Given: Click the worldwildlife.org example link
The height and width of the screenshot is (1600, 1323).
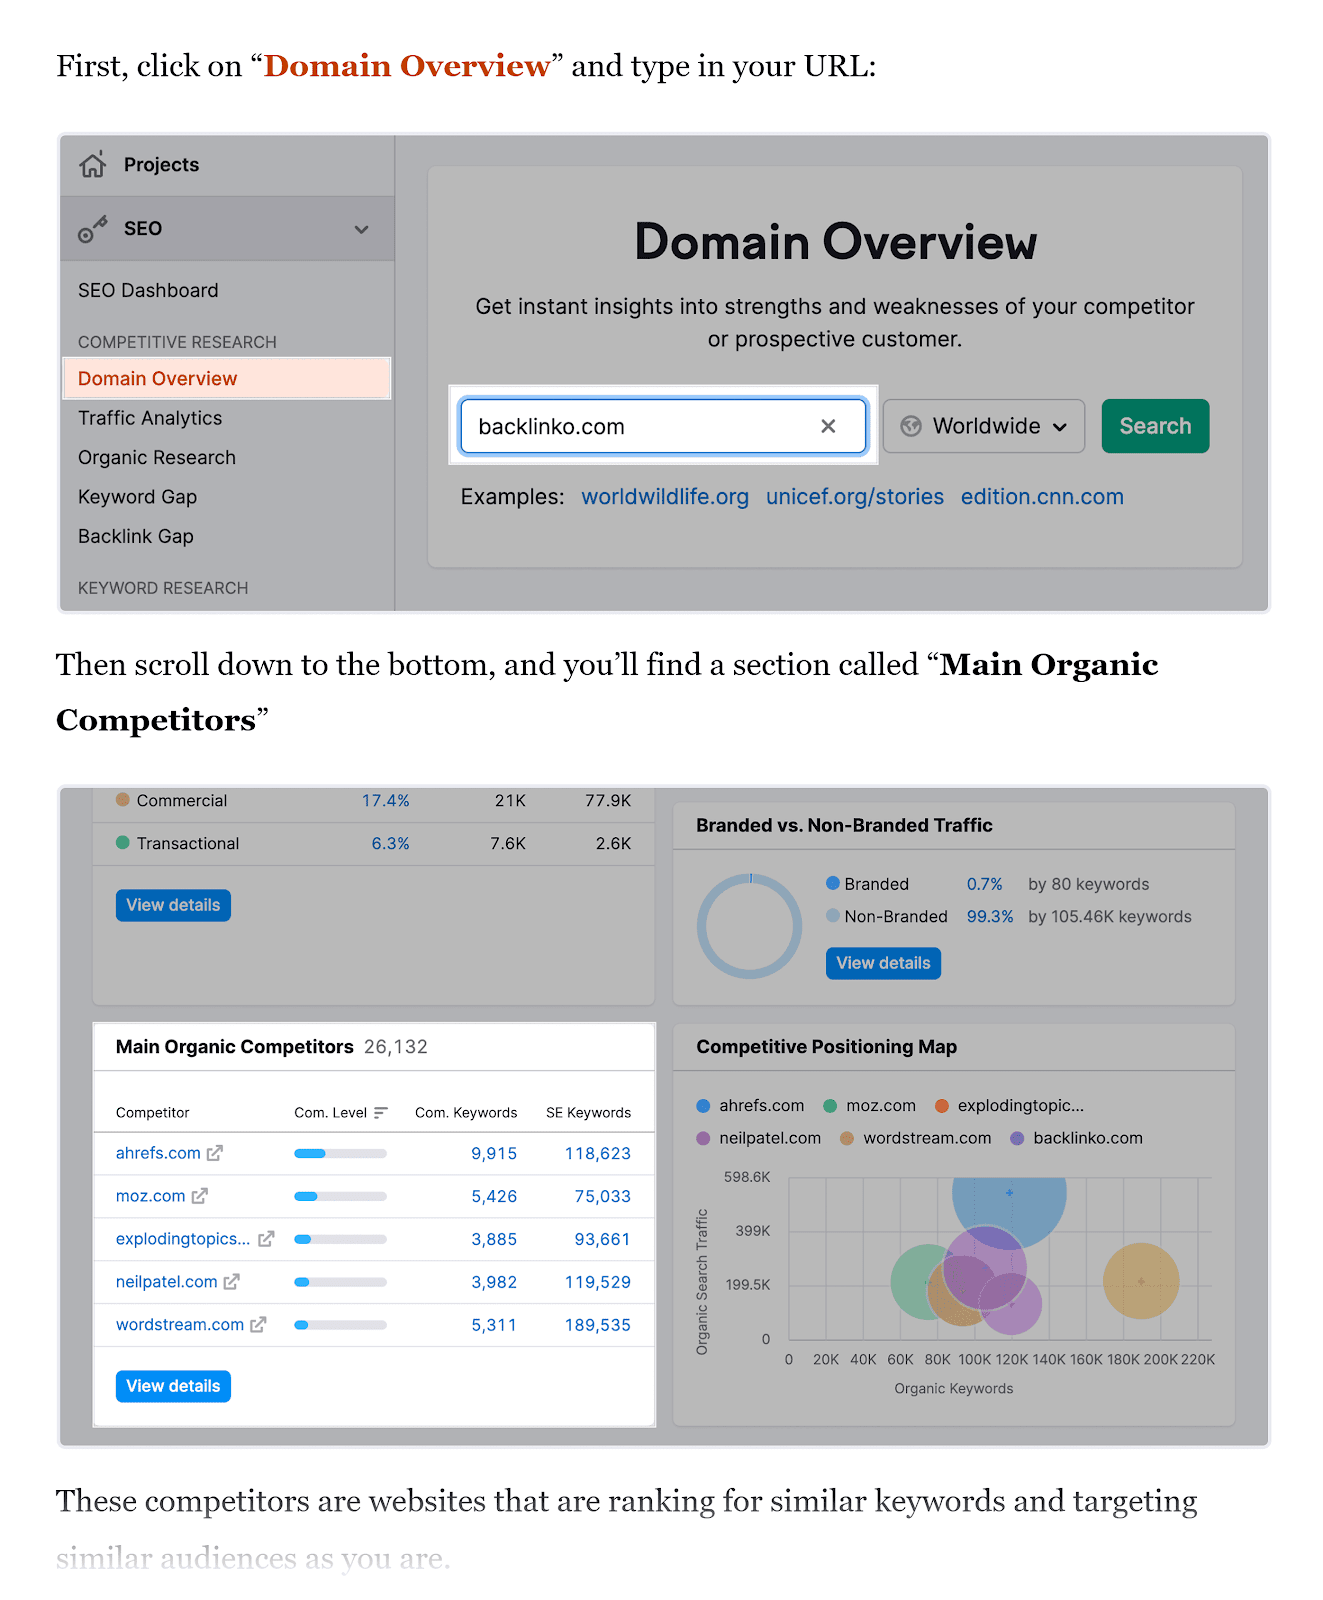Looking at the screenshot, I should 665,497.
